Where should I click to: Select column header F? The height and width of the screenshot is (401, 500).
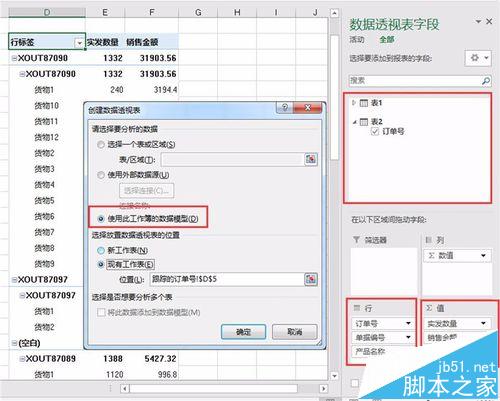152,13
